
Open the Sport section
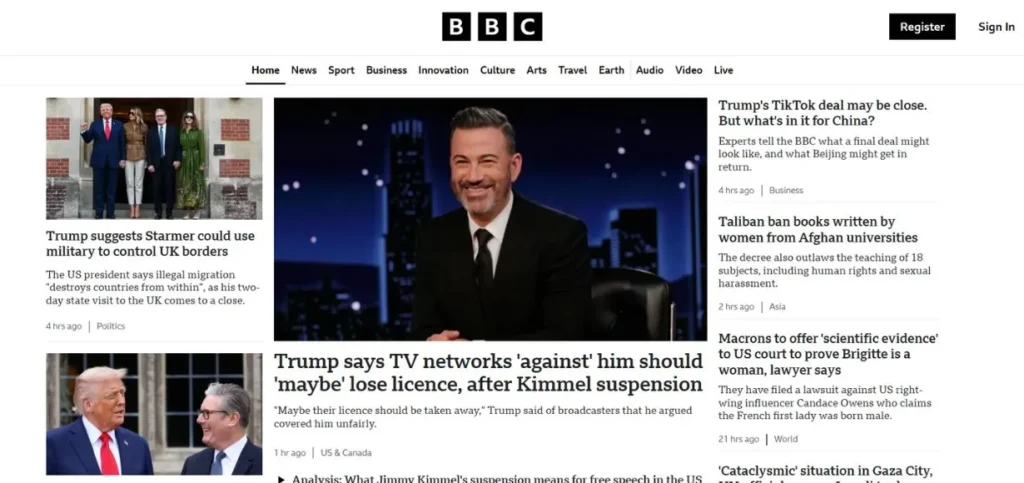(x=341, y=70)
